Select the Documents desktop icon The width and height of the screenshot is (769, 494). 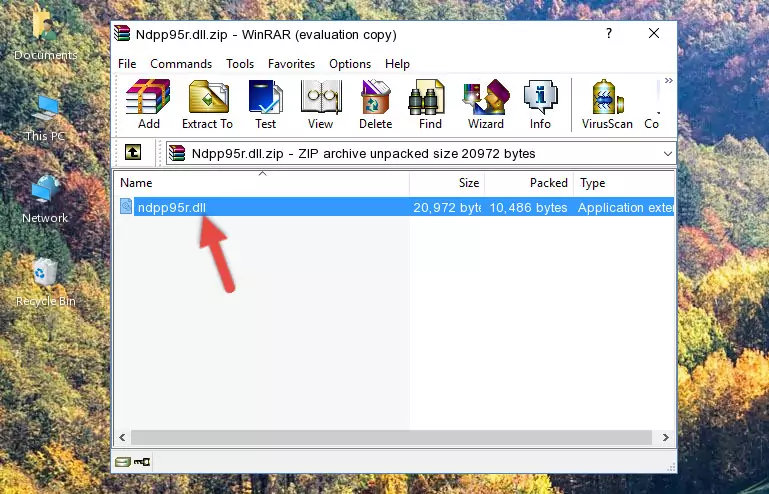[x=45, y=34]
